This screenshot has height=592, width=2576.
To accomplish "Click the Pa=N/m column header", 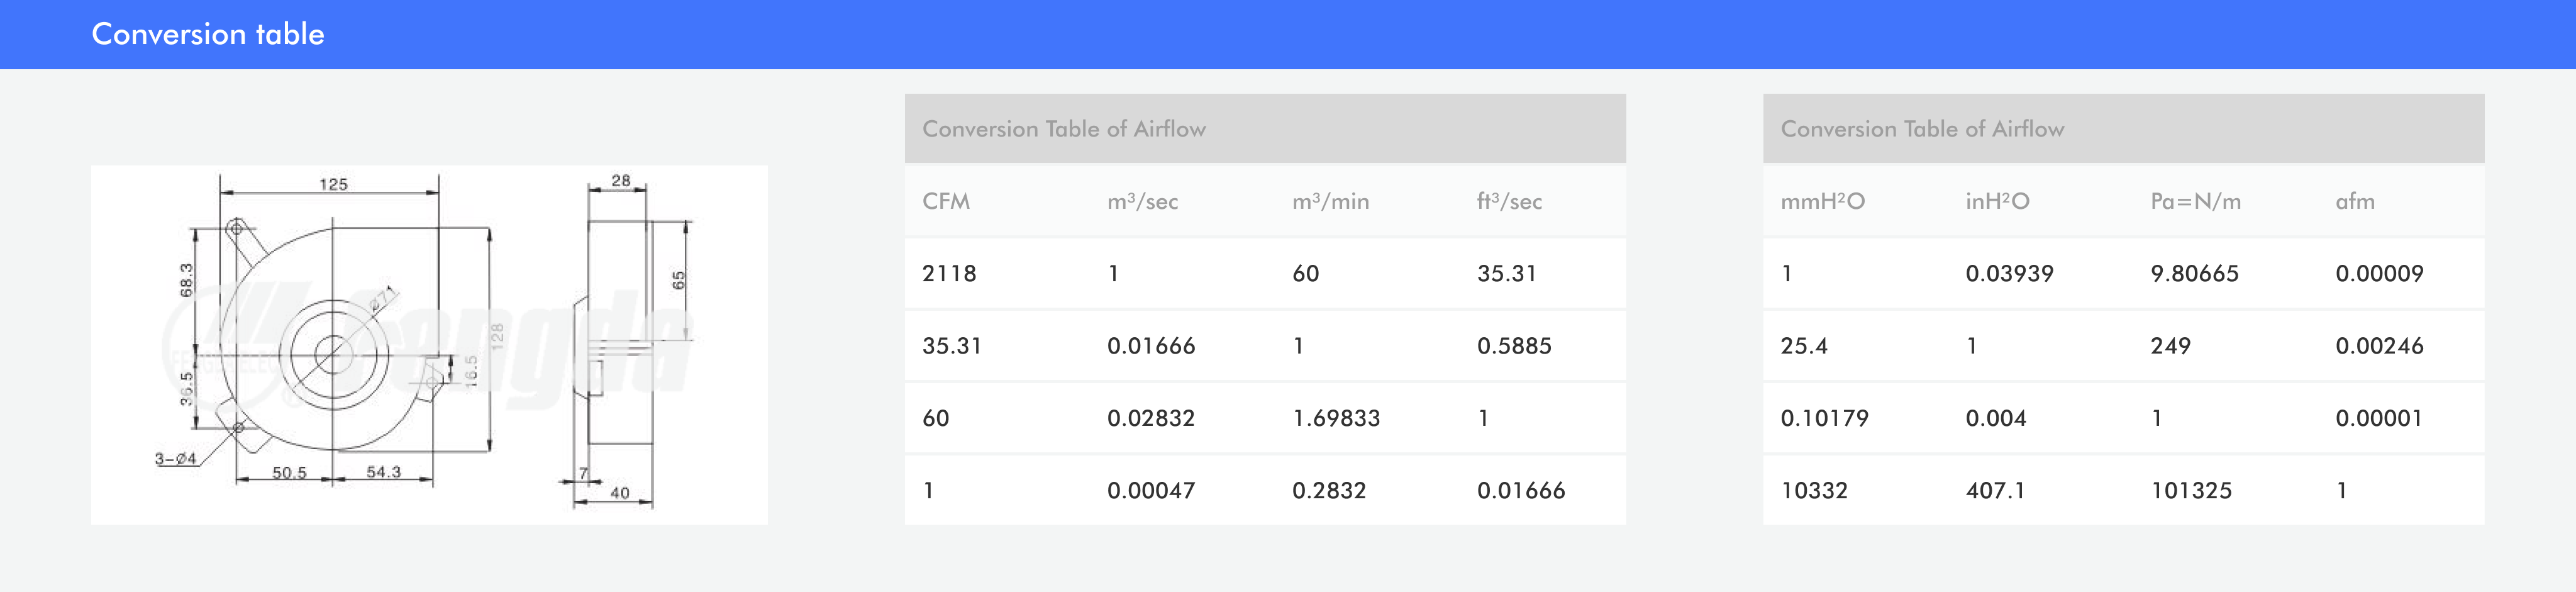I will pyautogui.click(x=2195, y=201).
